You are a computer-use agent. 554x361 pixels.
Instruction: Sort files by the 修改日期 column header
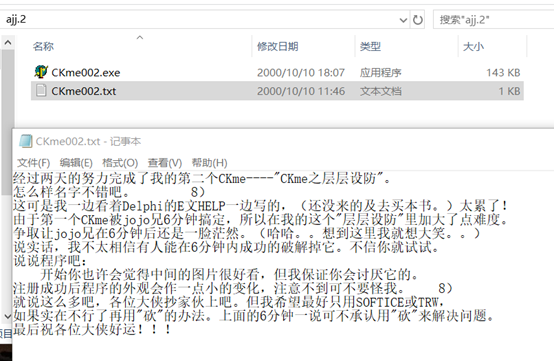[x=278, y=46]
